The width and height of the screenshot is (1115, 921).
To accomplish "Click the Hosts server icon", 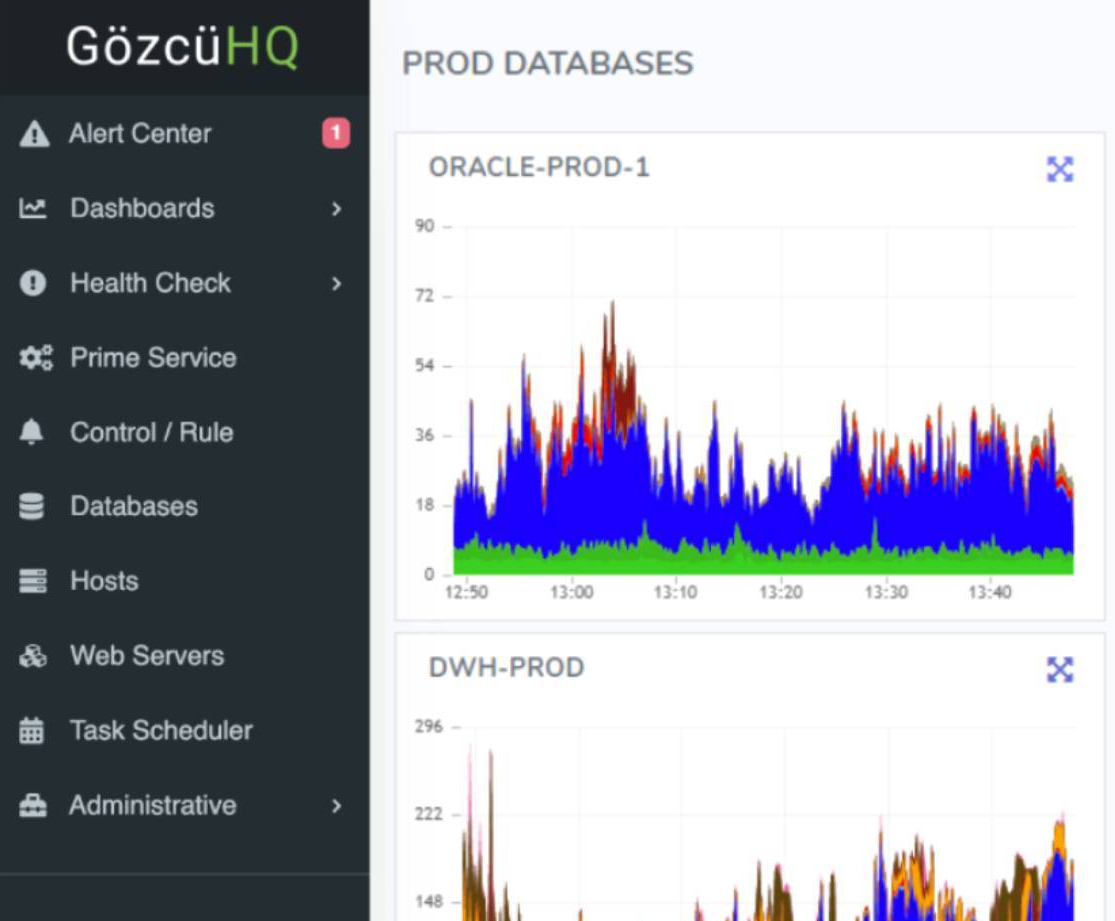I will click(33, 581).
